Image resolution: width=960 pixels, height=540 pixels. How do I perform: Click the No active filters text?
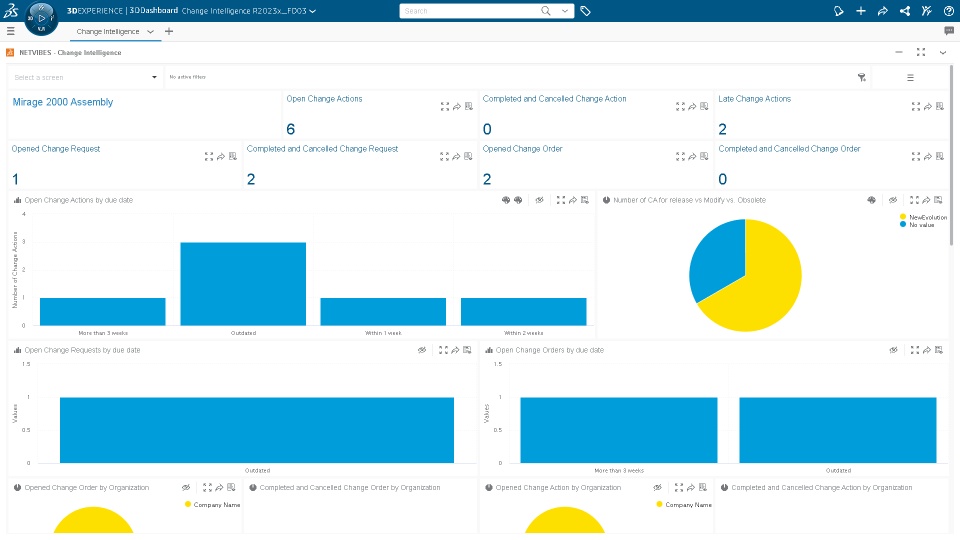[187, 77]
